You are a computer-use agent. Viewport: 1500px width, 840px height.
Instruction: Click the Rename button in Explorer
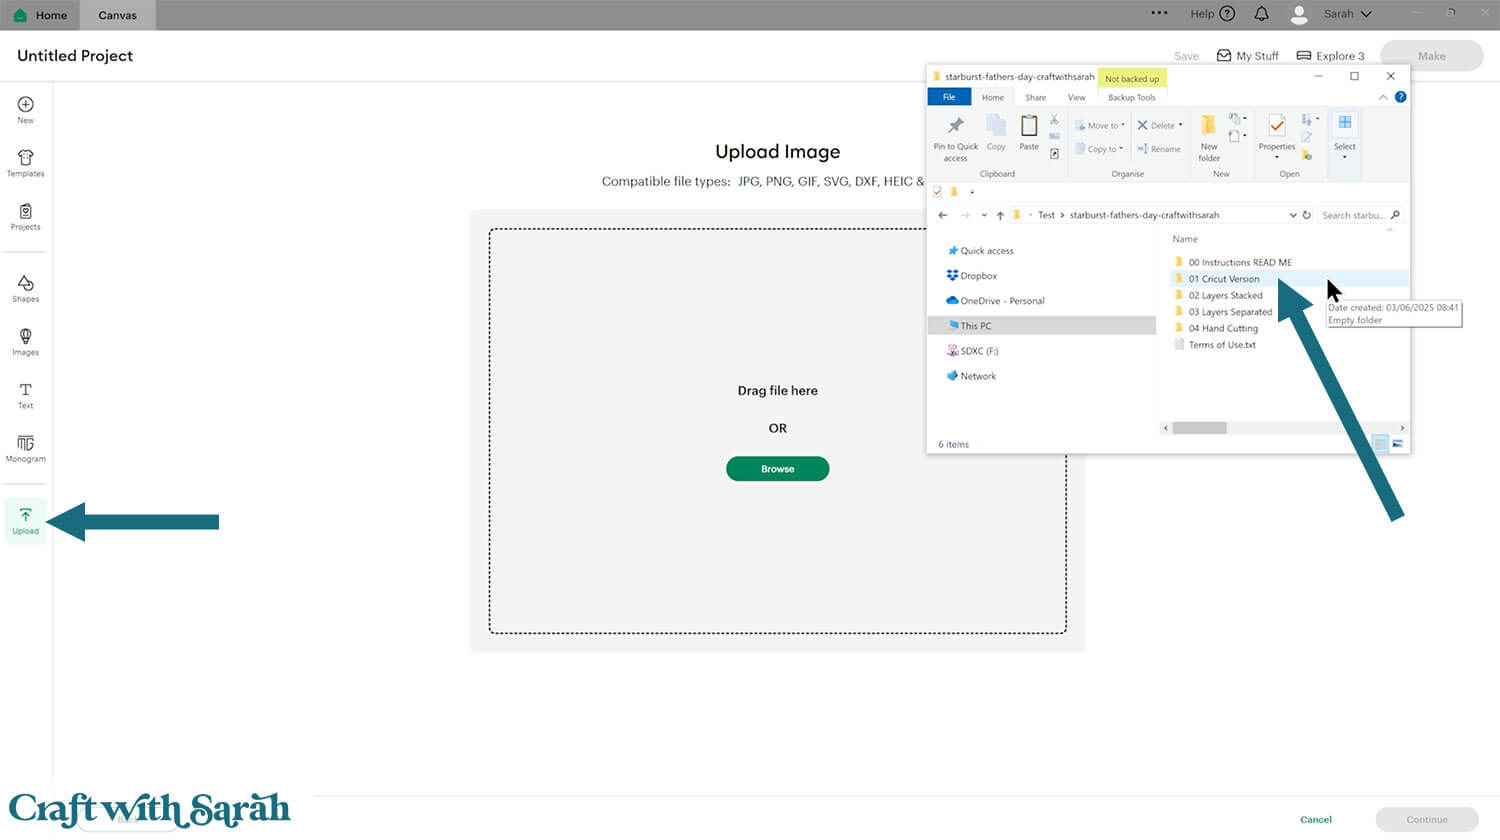[x=1159, y=149]
